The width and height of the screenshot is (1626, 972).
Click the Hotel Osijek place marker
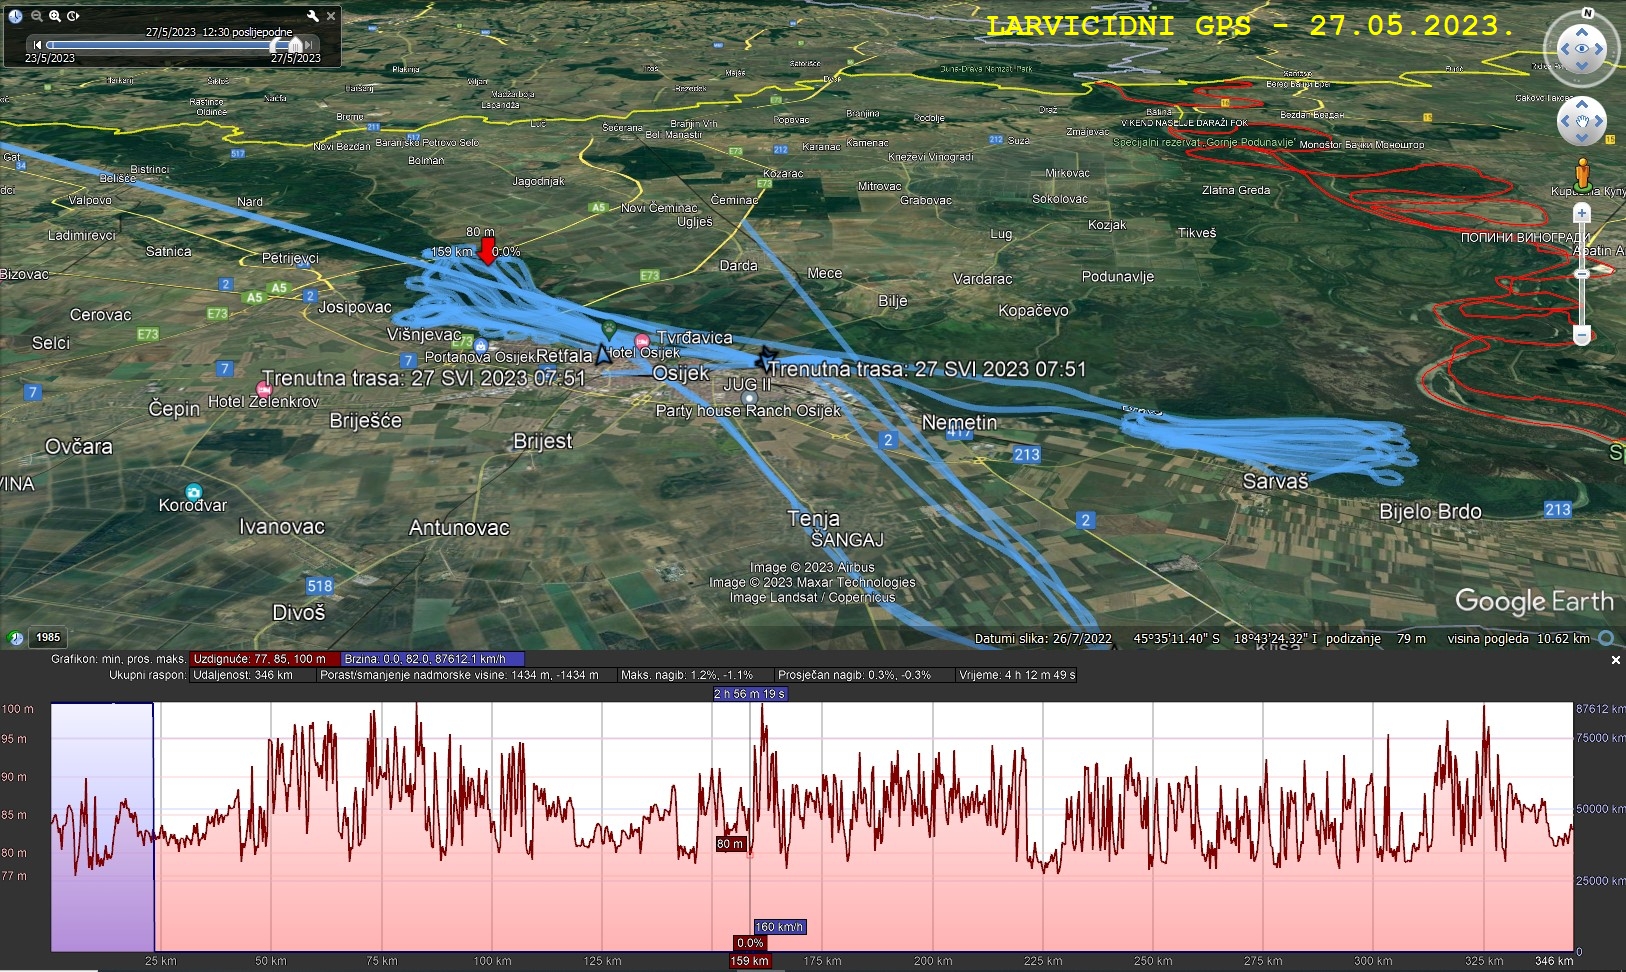click(642, 342)
